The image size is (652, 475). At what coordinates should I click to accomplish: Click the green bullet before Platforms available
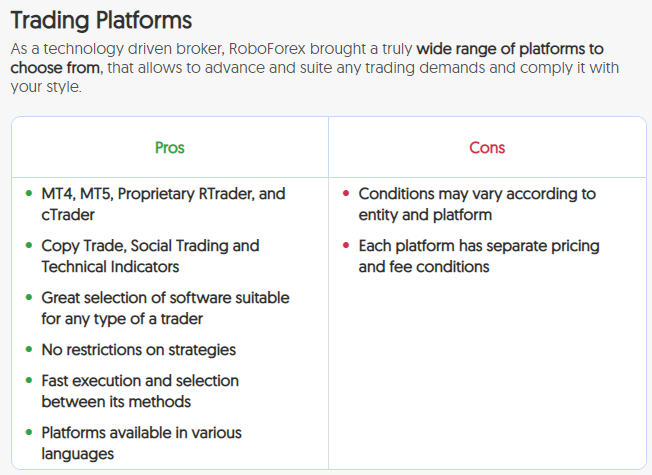click(29, 433)
